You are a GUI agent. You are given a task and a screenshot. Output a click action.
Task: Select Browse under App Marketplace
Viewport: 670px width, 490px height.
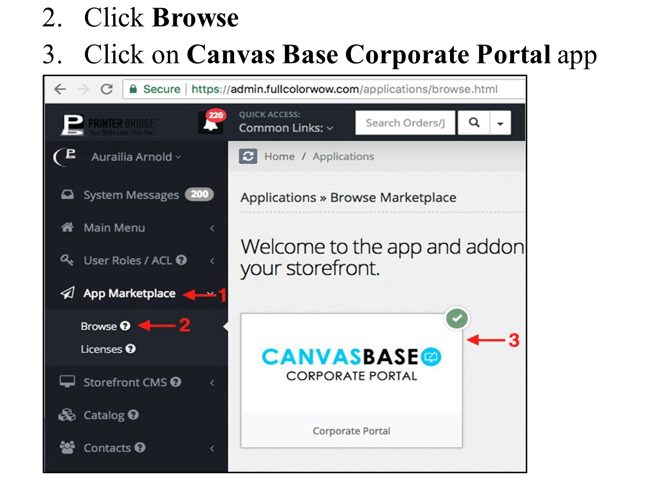tap(99, 326)
